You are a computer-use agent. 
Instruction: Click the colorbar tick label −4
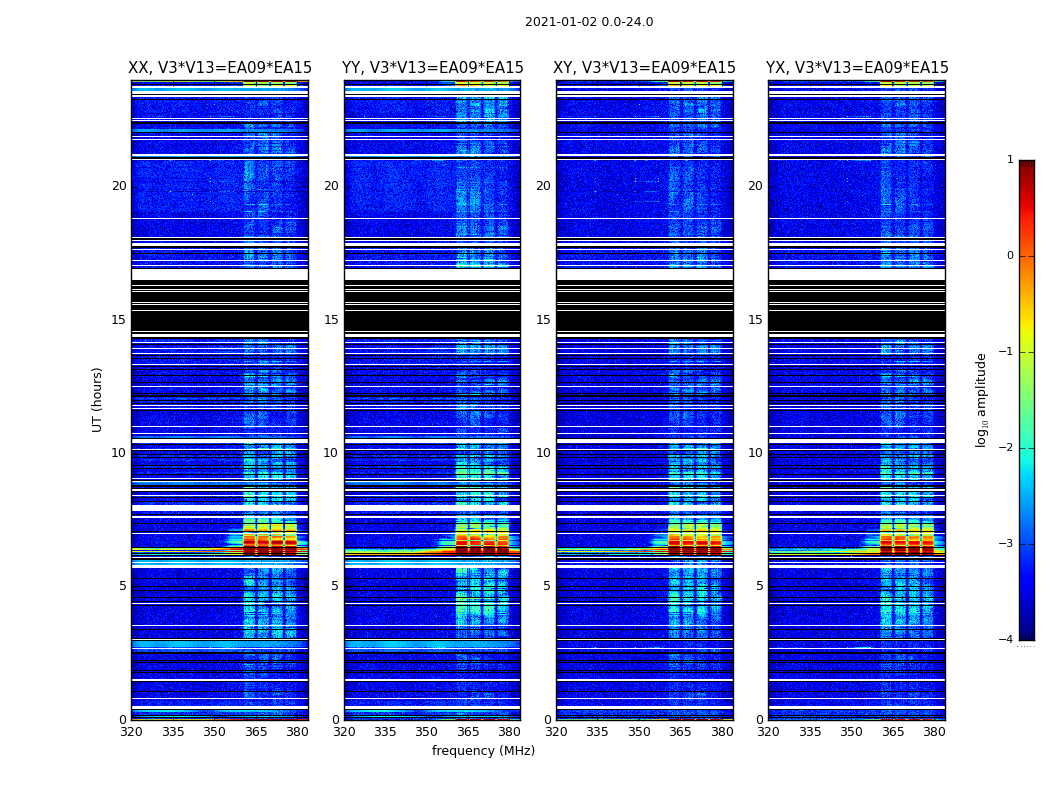click(1007, 640)
